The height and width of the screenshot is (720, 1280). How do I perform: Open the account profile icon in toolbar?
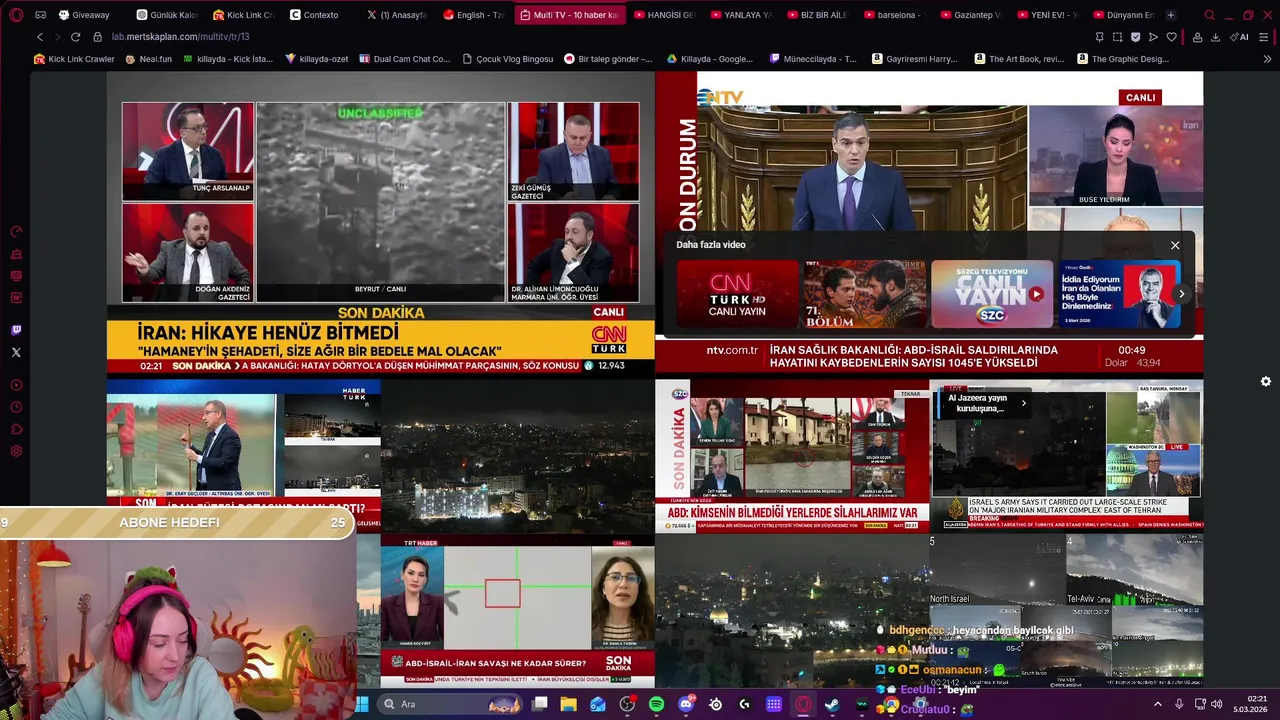(1198, 37)
